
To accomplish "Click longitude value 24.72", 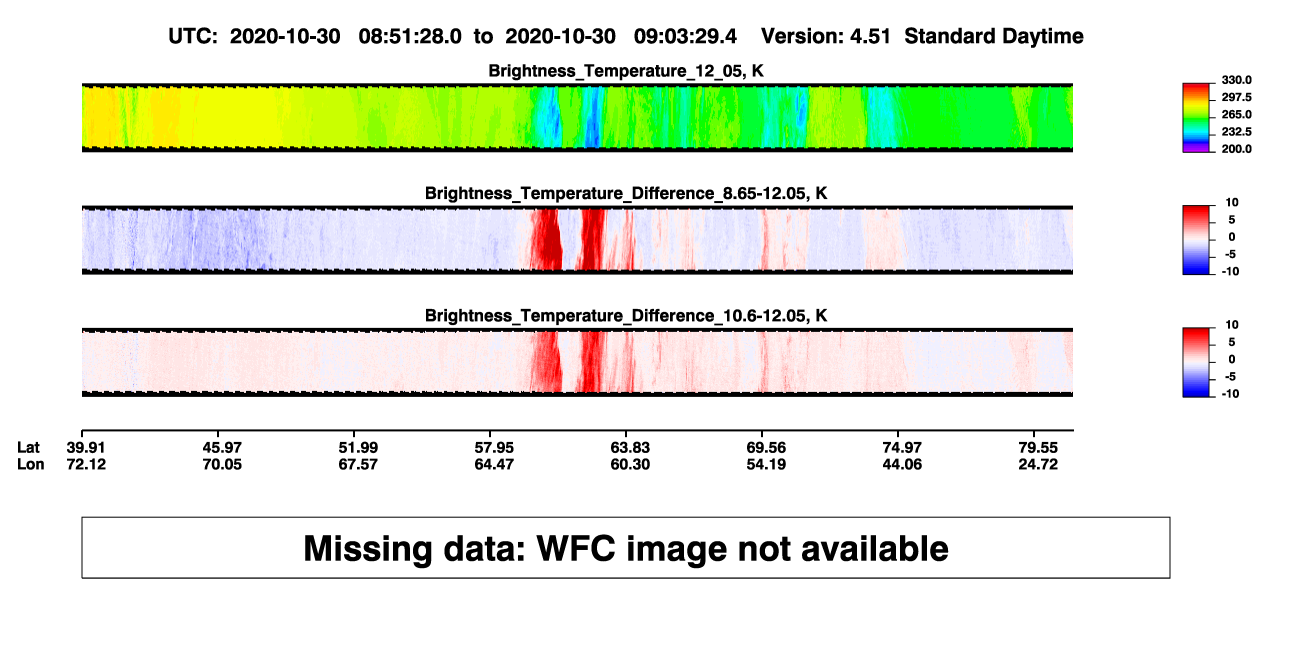I will click(1038, 464).
